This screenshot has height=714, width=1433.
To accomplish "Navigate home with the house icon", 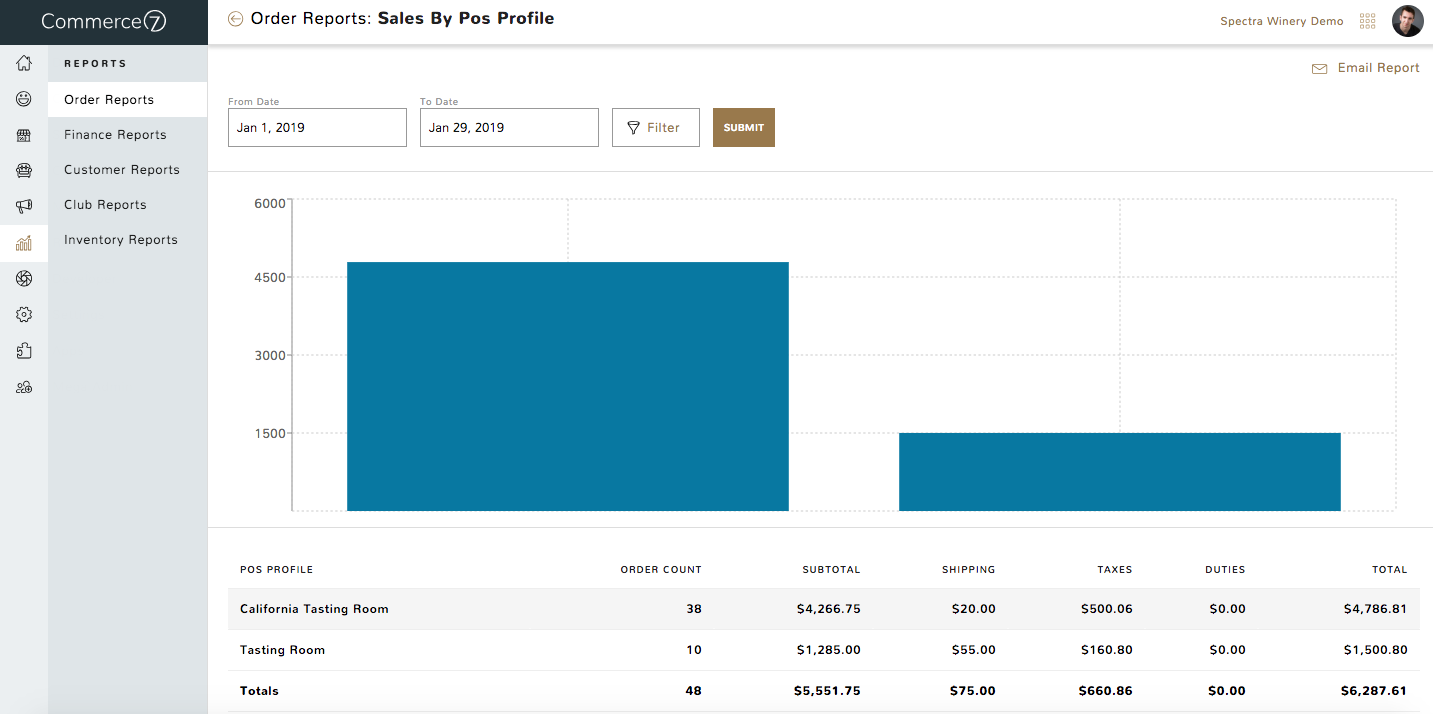I will (x=24, y=62).
